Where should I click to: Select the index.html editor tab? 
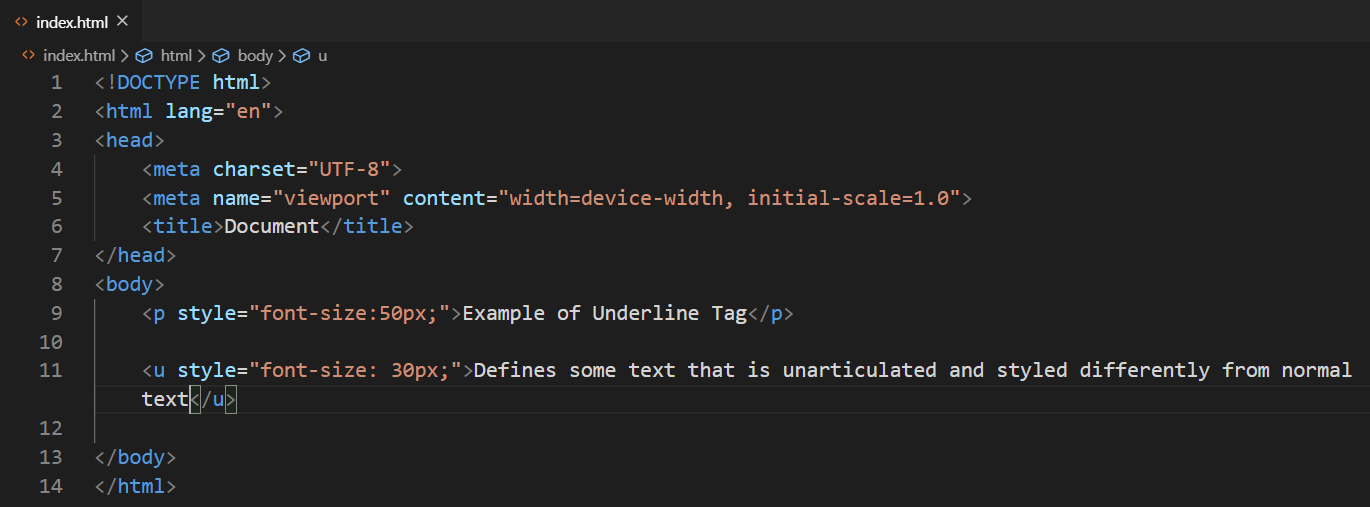tap(70, 21)
